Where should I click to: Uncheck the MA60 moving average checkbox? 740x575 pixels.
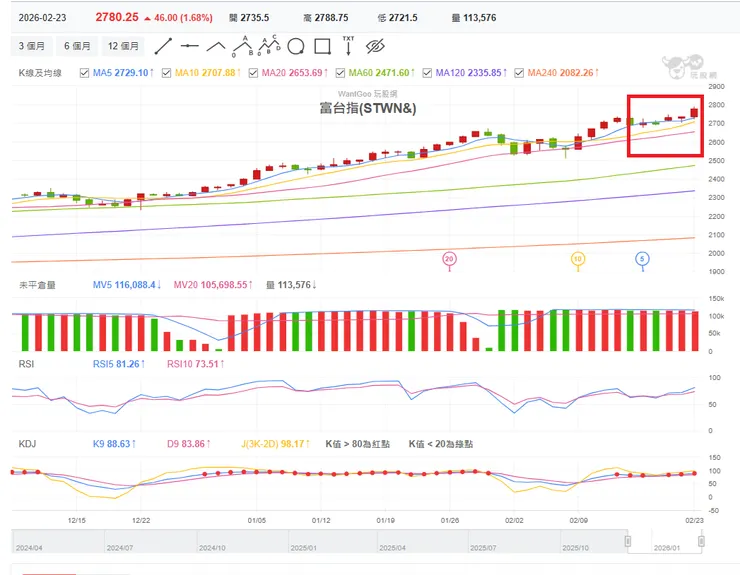(x=340, y=73)
